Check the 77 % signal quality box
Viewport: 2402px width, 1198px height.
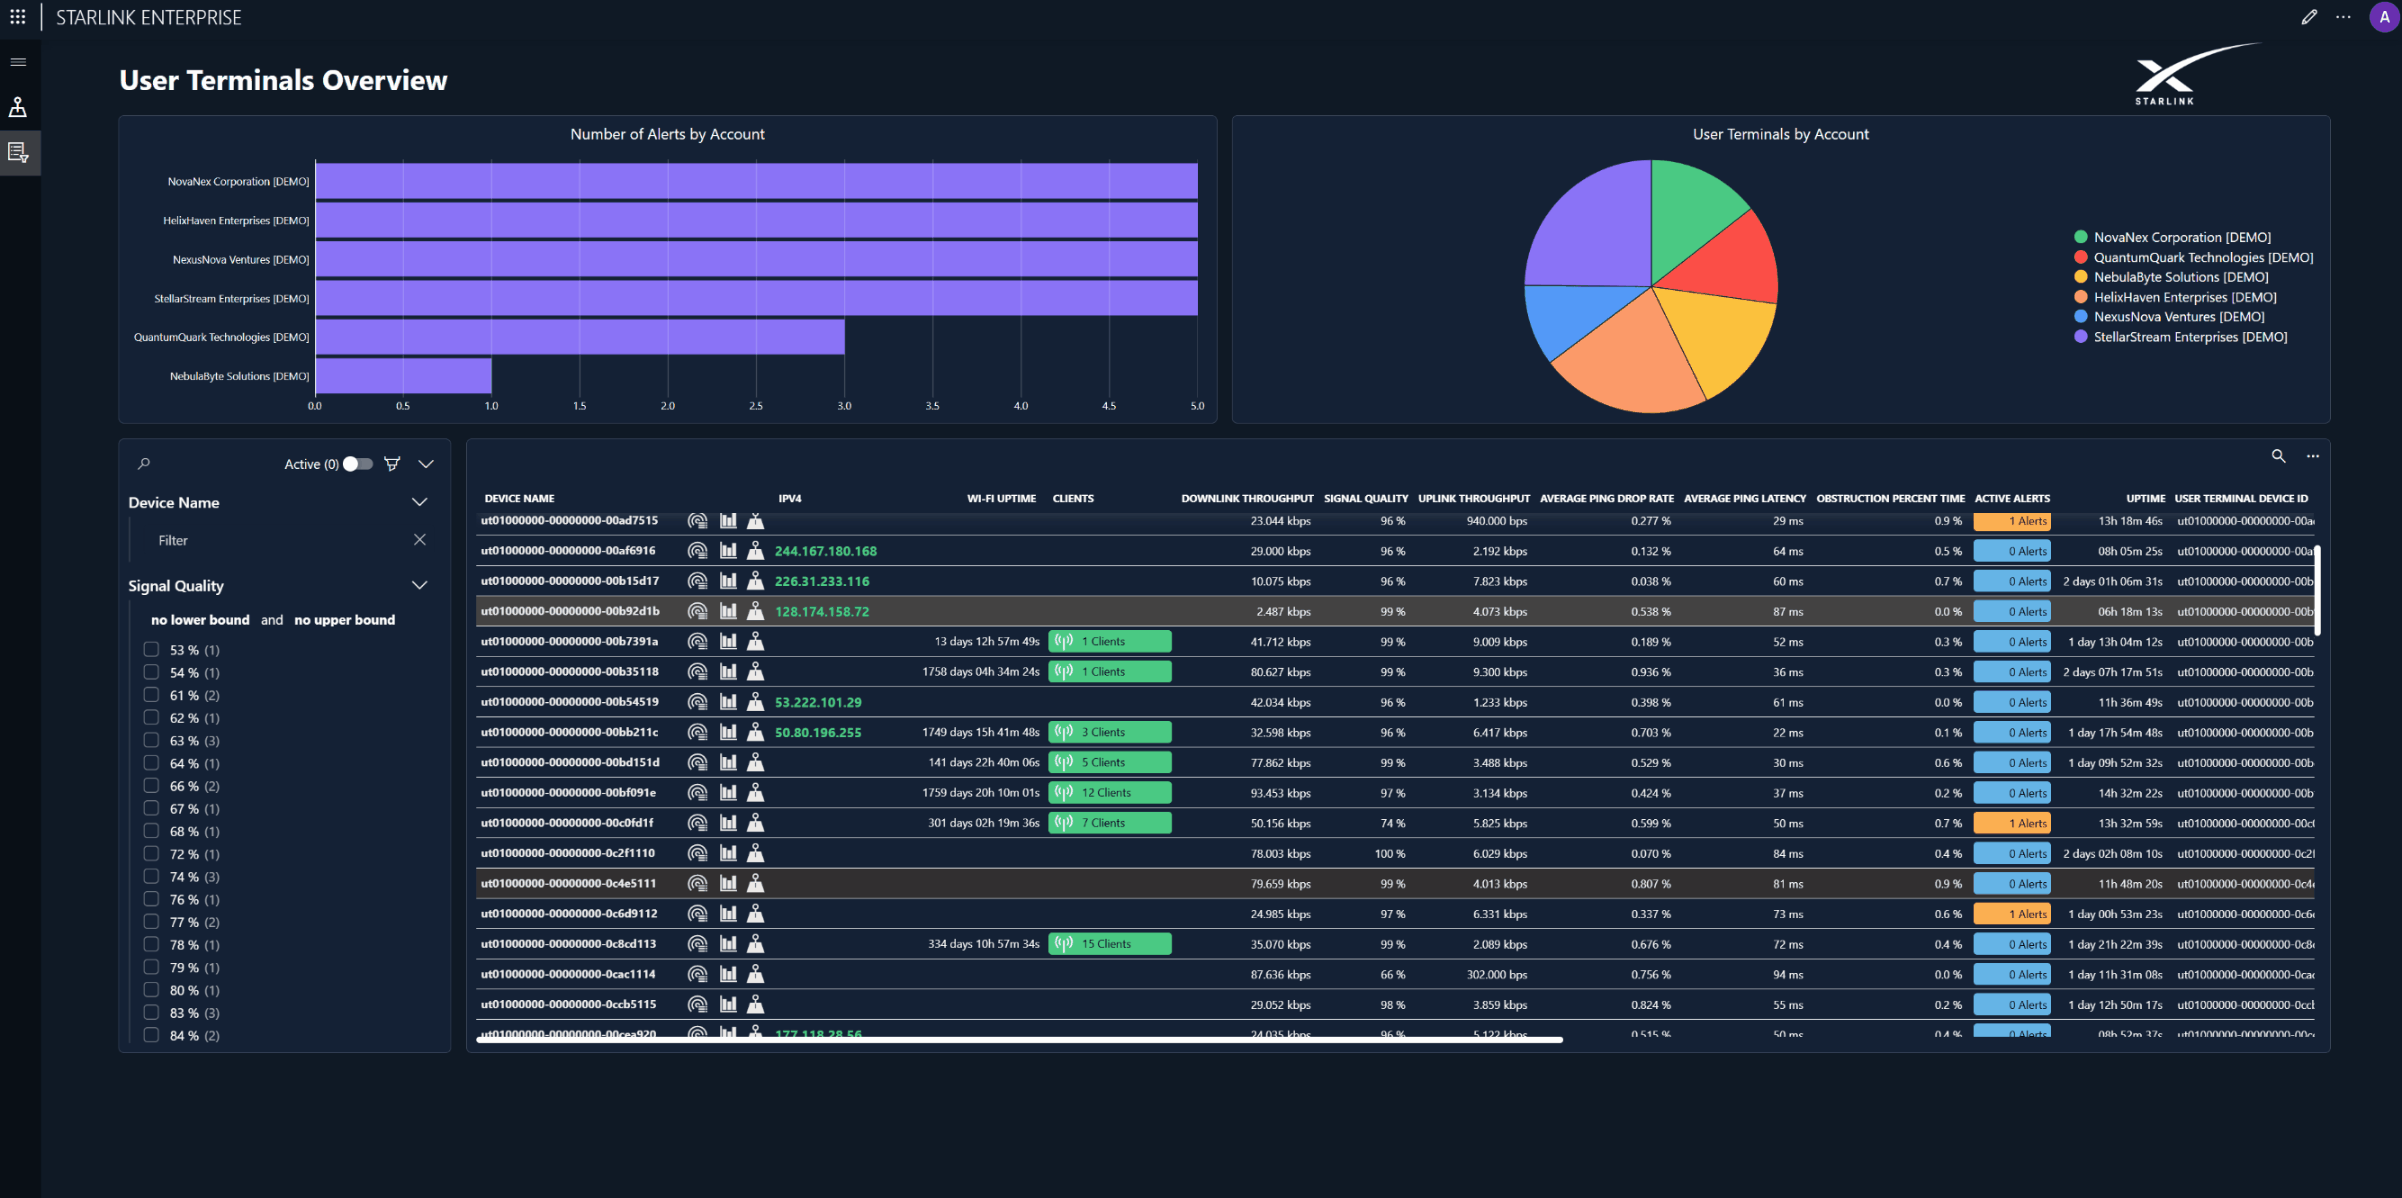point(151,922)
